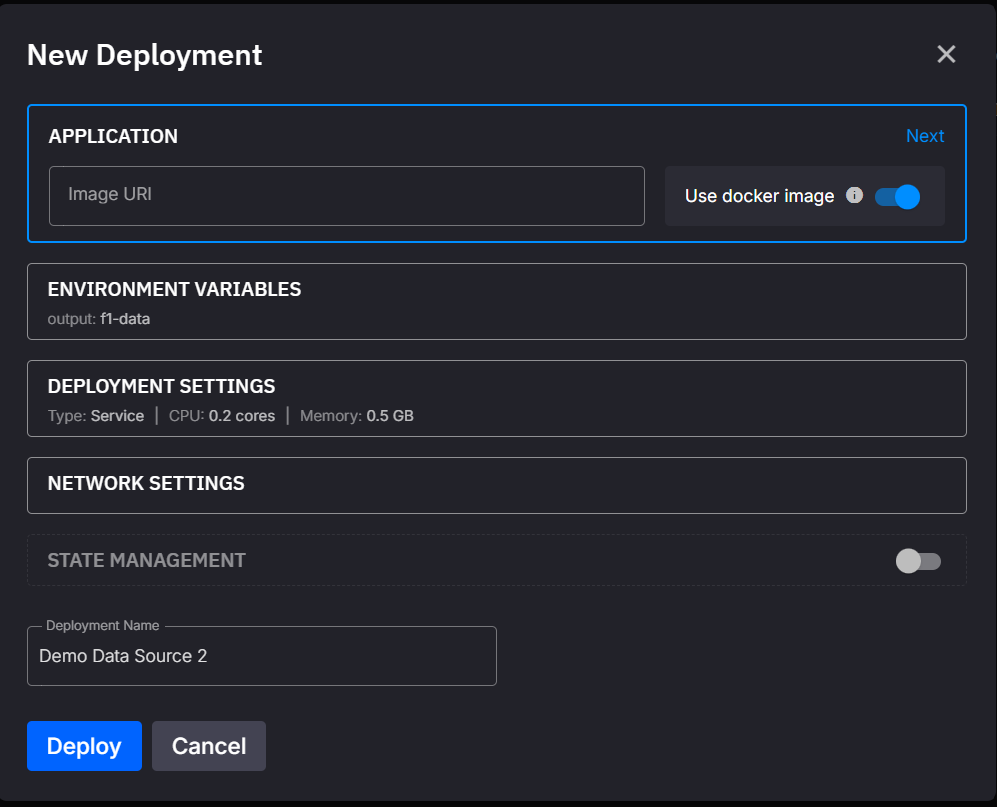Click Next in the Application section
997x807 pixels.
[924, 136]
